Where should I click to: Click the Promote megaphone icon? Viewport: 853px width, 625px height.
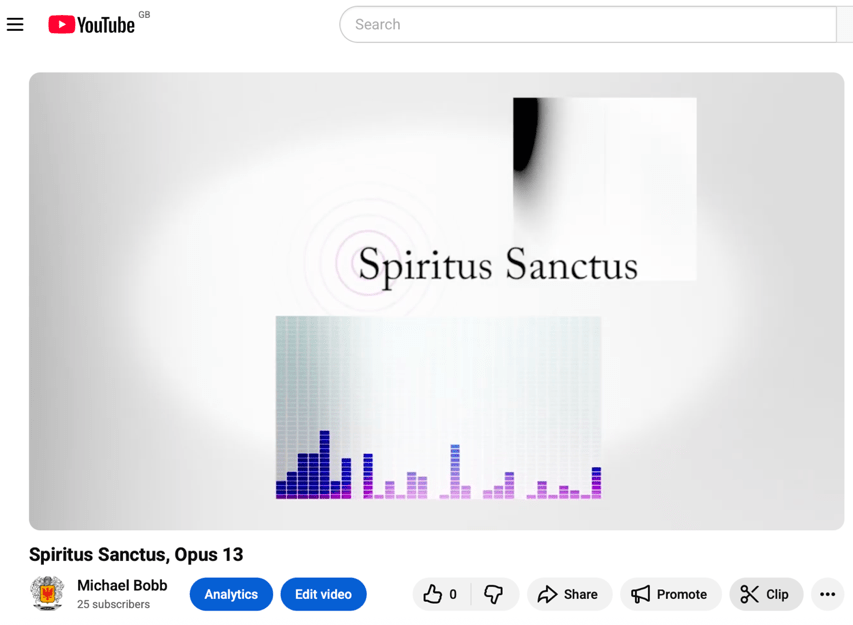[x=641, y=594]
